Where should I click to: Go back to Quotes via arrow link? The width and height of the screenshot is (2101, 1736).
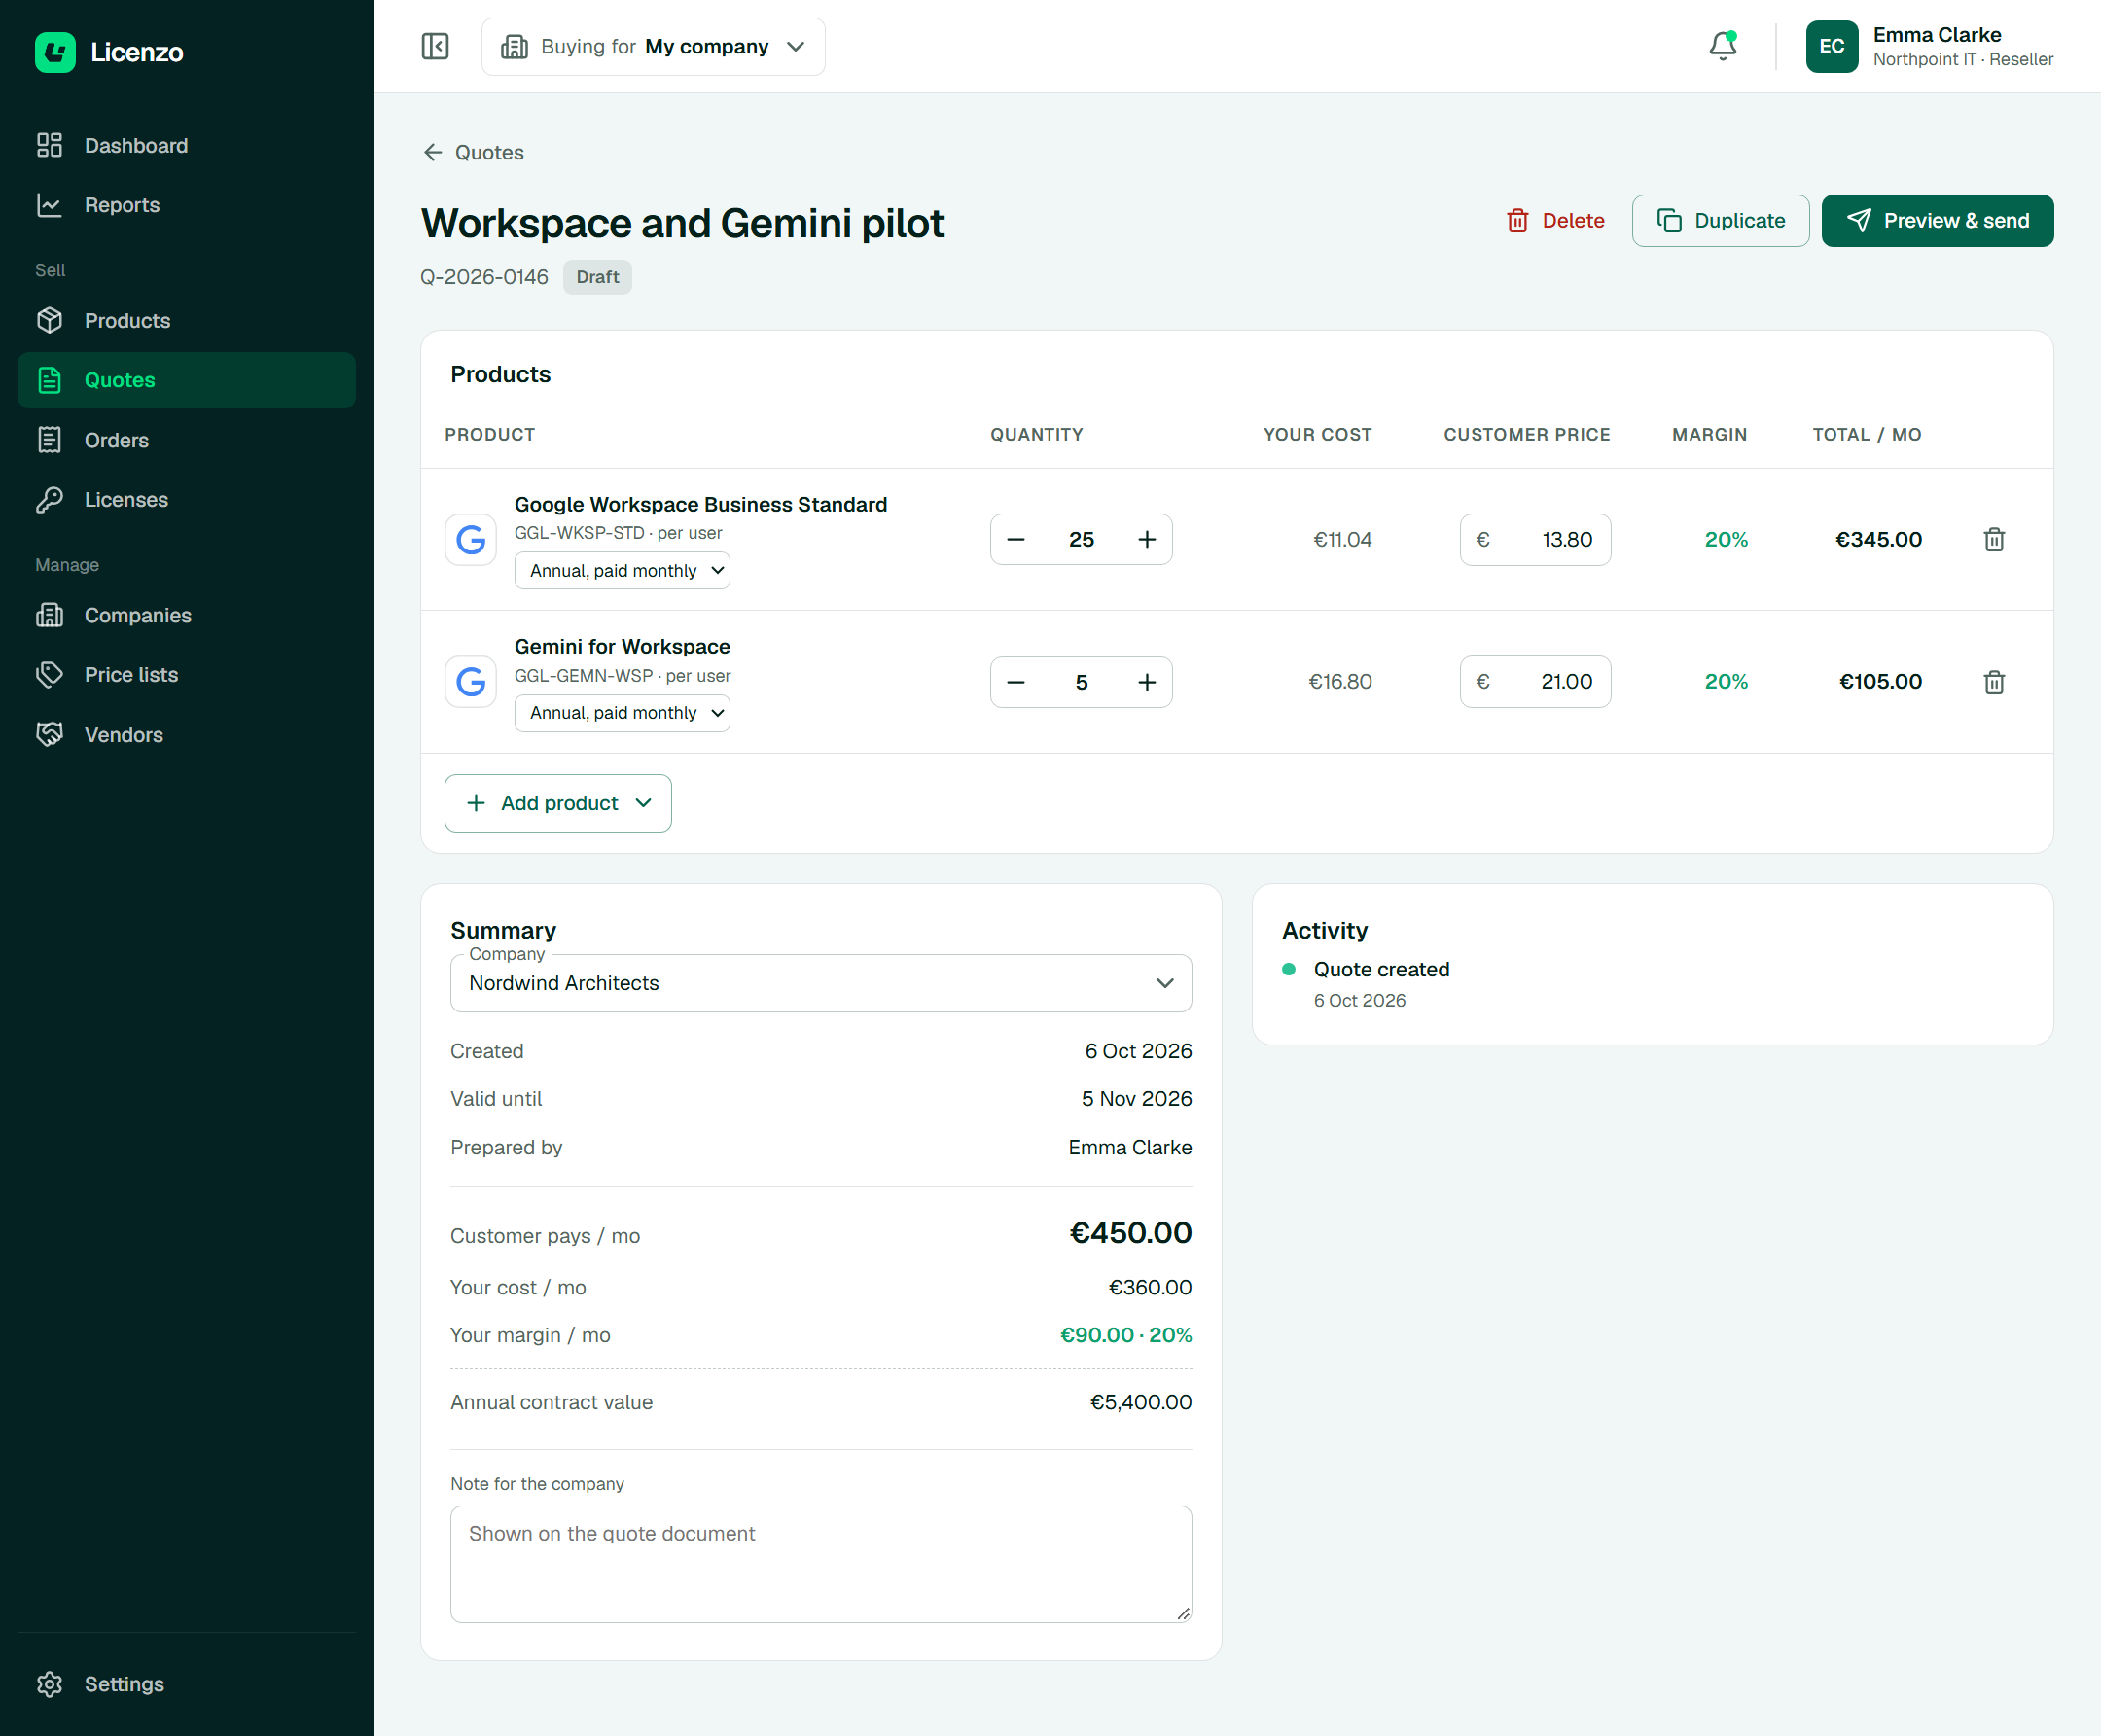point(473,152)
